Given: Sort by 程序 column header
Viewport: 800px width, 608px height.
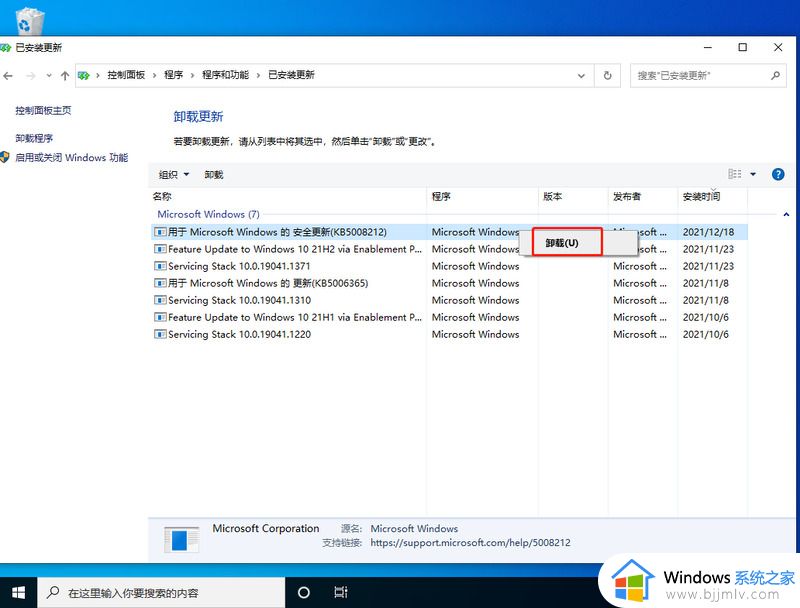Looking at the screenshot, I should 441,196.
